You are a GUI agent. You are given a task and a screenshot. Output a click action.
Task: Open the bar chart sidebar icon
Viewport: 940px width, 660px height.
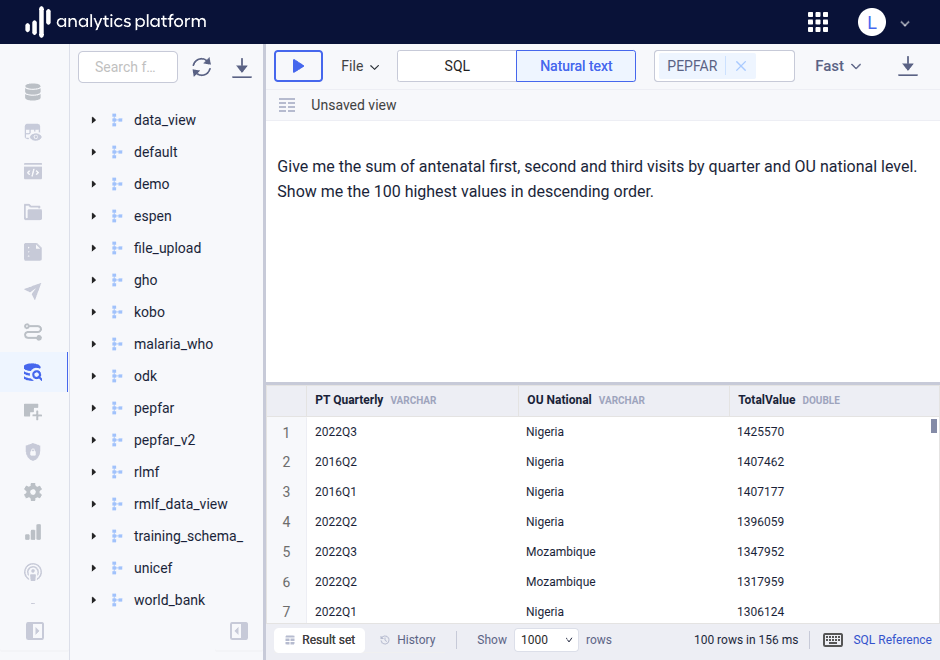tap(33, 532)
